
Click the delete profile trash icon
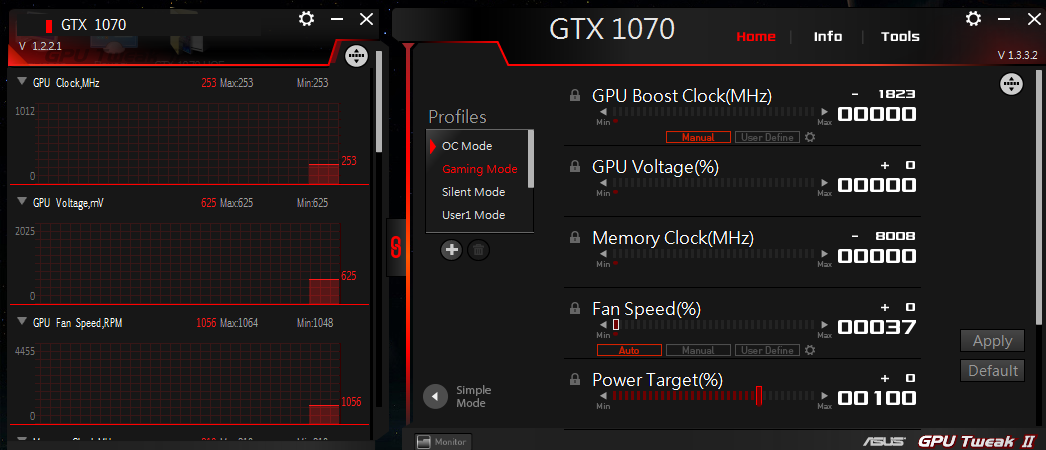(x=479, y=249)
